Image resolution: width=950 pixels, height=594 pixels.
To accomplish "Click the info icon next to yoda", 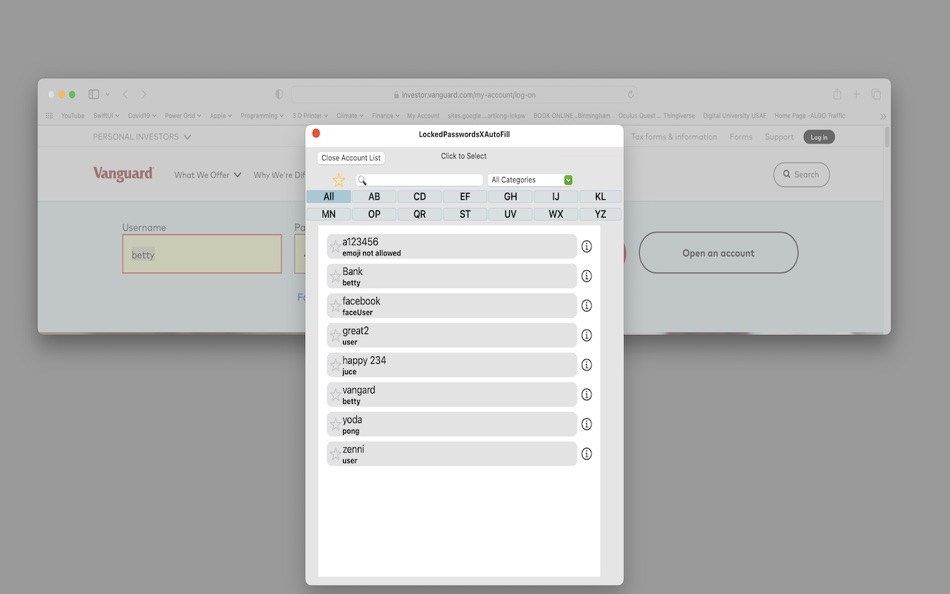I will pos(586,424).
